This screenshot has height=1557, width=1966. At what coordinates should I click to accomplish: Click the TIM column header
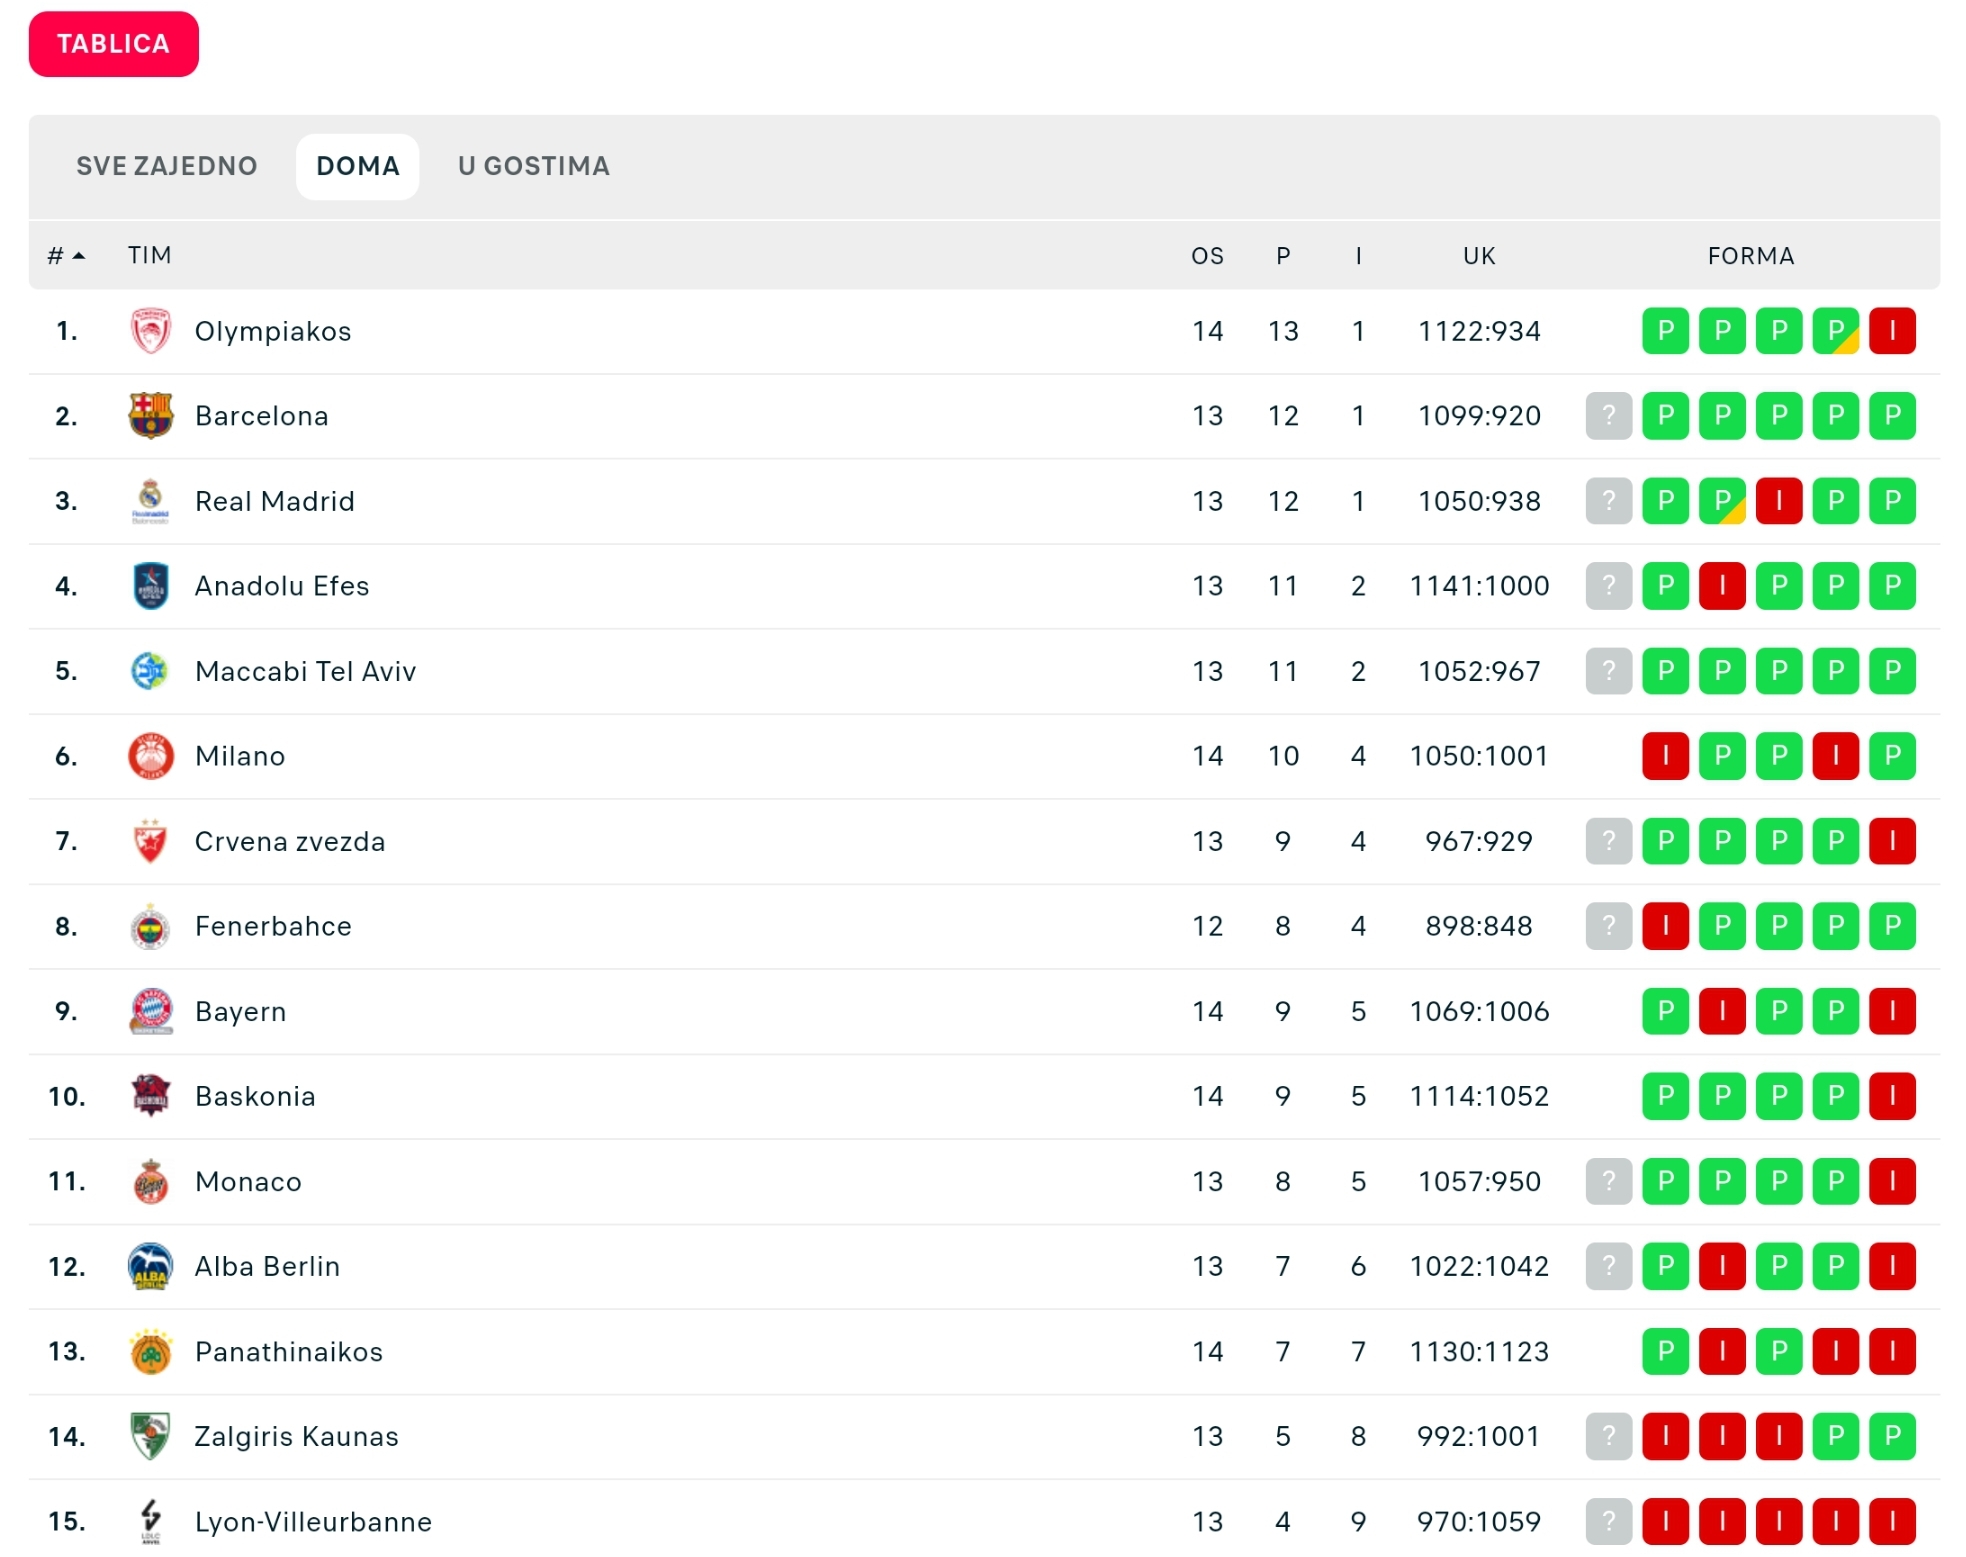coord(150,256)
